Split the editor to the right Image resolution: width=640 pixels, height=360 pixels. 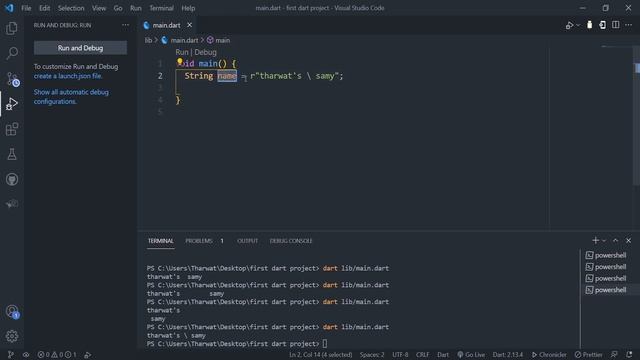pyautogui.click(x=616, y=25)
